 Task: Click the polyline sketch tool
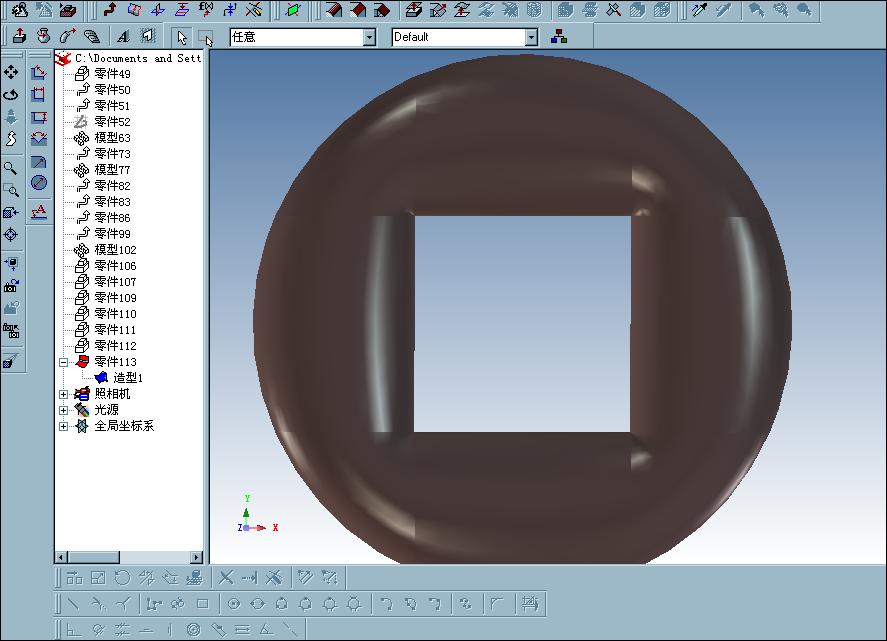(x=154, y=604)
